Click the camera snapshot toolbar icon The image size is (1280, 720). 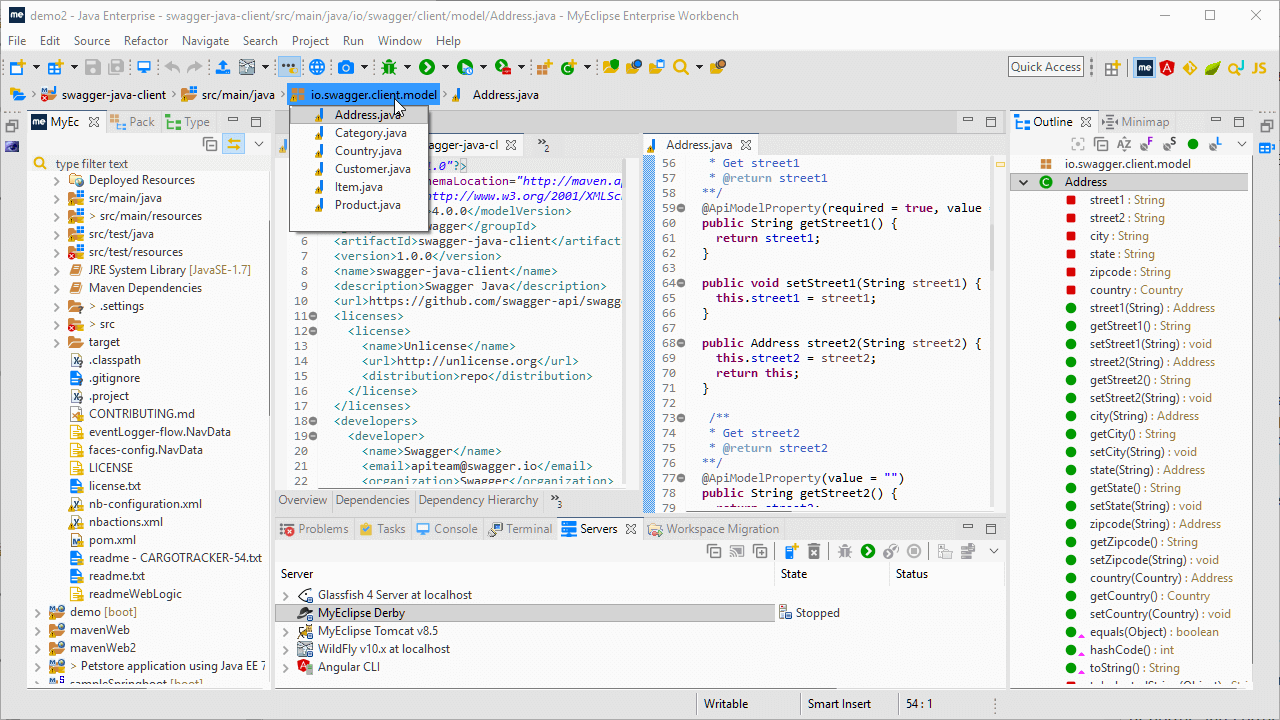tap(346, 67)
